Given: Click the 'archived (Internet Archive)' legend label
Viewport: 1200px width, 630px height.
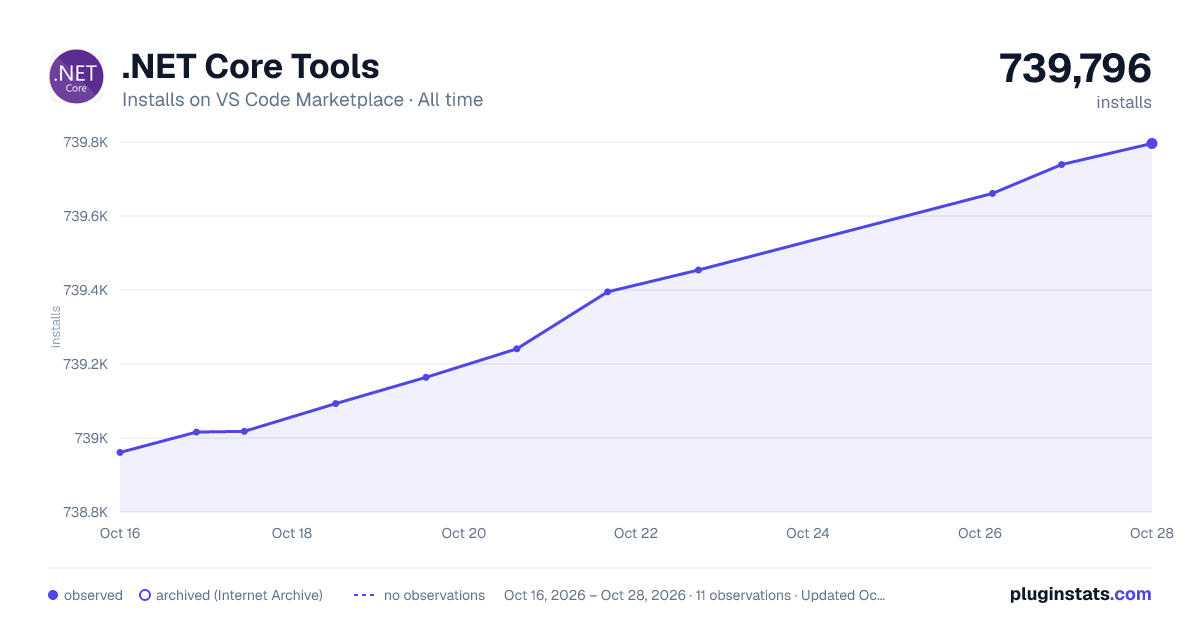Looking at the screenshot, I should click(239, 595).
